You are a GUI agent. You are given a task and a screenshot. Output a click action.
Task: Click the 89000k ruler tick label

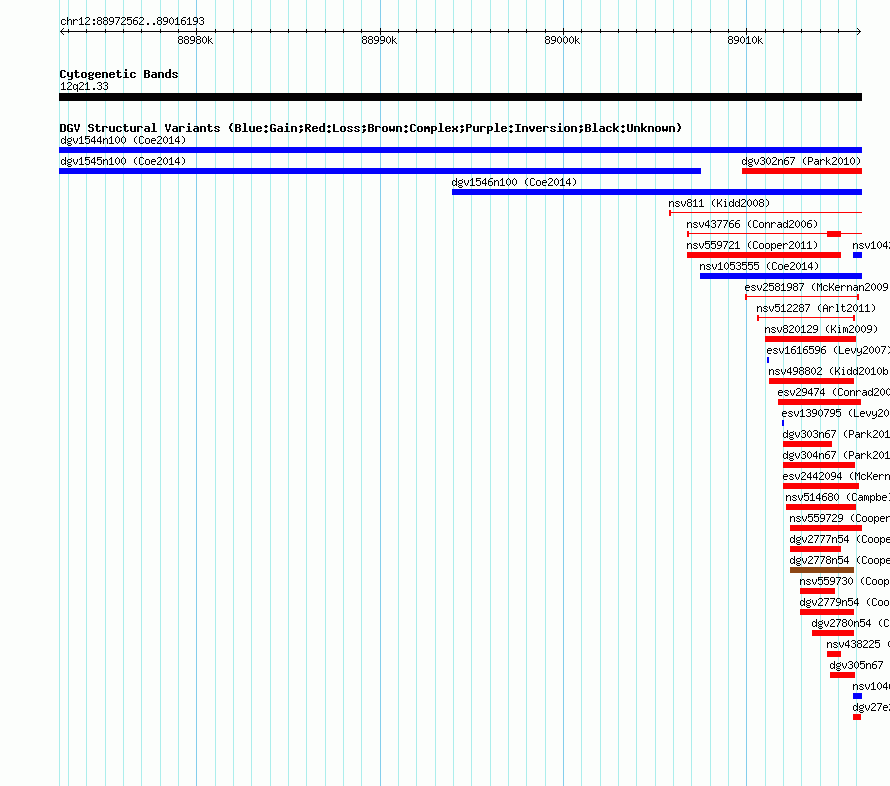coord(562,40)
